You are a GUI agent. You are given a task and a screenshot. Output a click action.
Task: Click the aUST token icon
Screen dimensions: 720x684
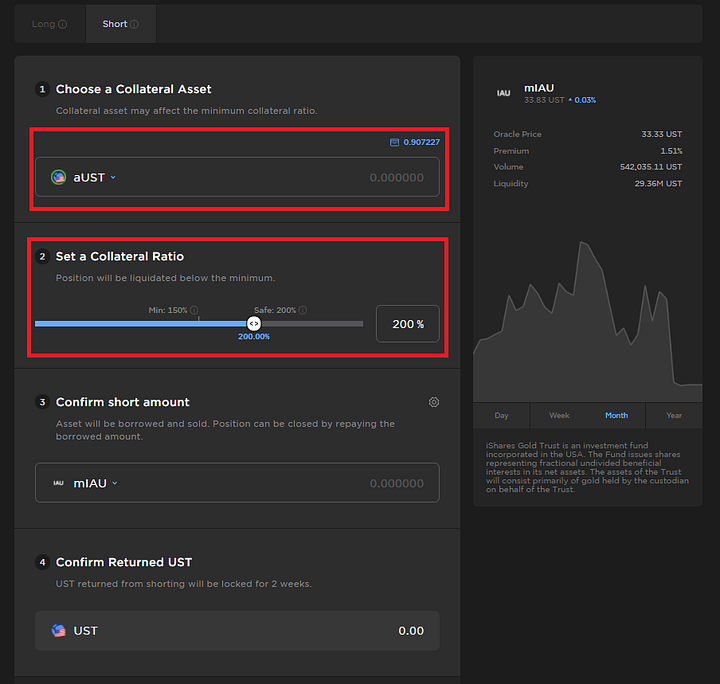click(x=58, y=177)
